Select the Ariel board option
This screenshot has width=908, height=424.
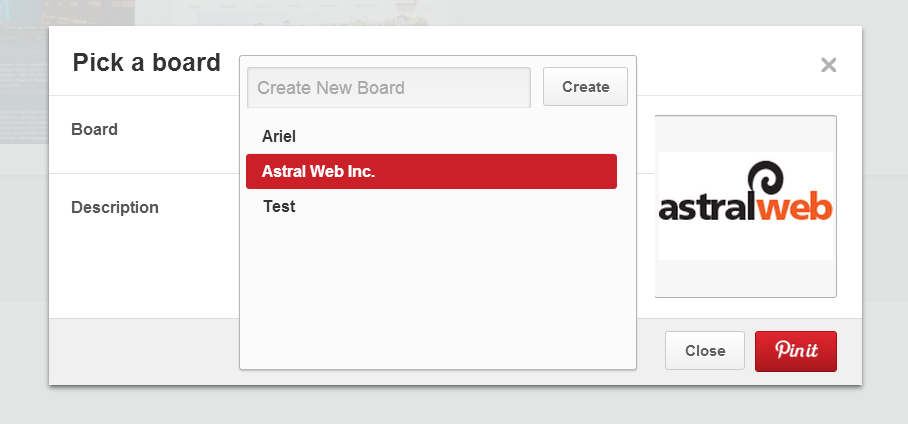pos(279,136)
